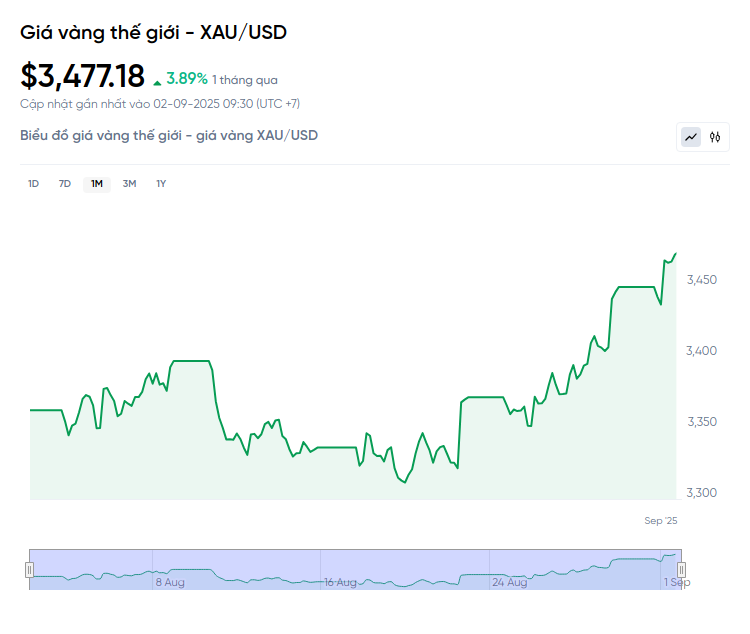Screen dimensions: 750x634
Task: Click the 8 Aug navigator marker
Action: tap(169, 581)
